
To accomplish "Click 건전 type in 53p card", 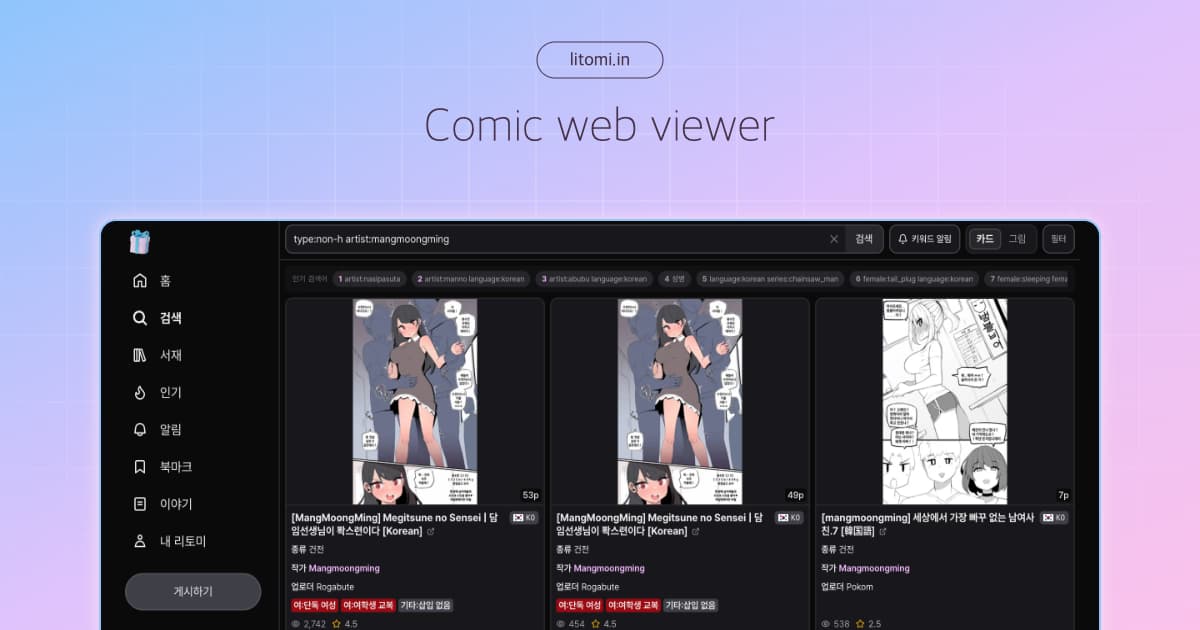I will tap(317, 550).
